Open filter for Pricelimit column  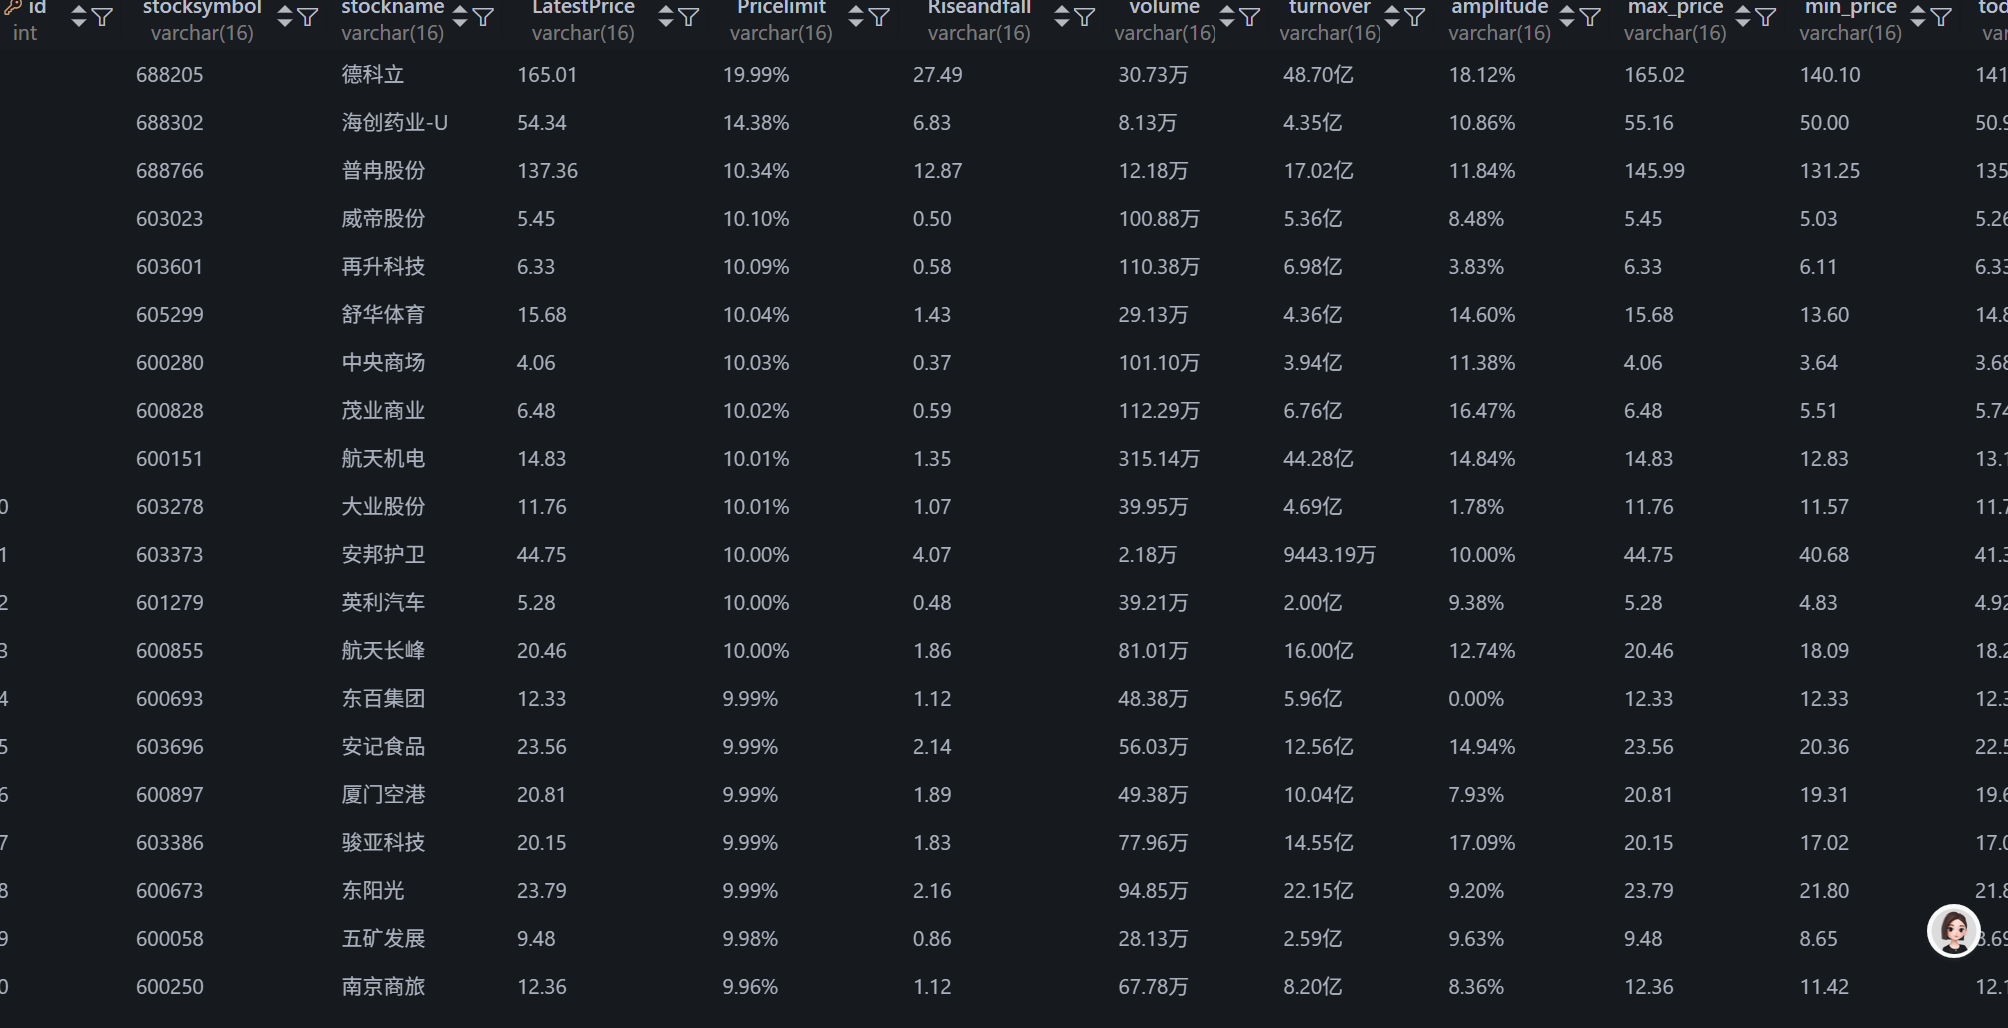[x=879, y=17]
